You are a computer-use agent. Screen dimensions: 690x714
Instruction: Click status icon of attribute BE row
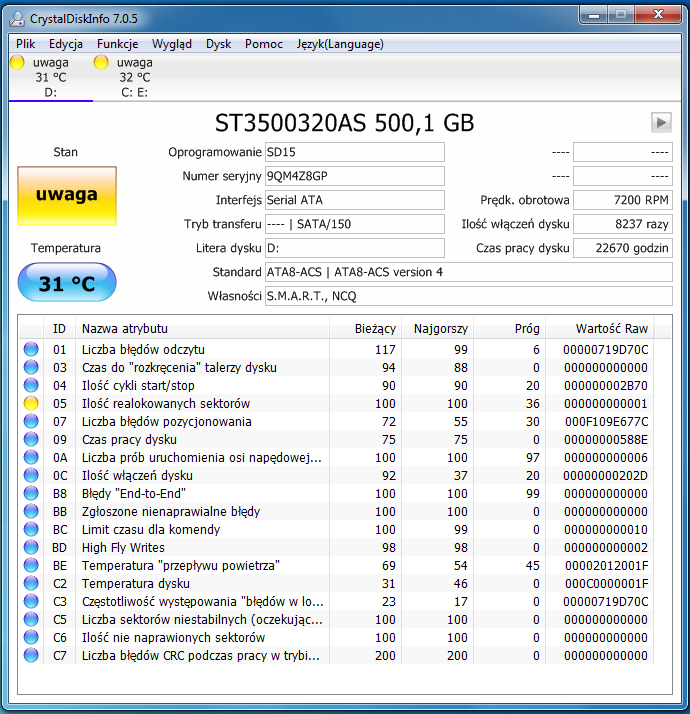click(31, 565)
